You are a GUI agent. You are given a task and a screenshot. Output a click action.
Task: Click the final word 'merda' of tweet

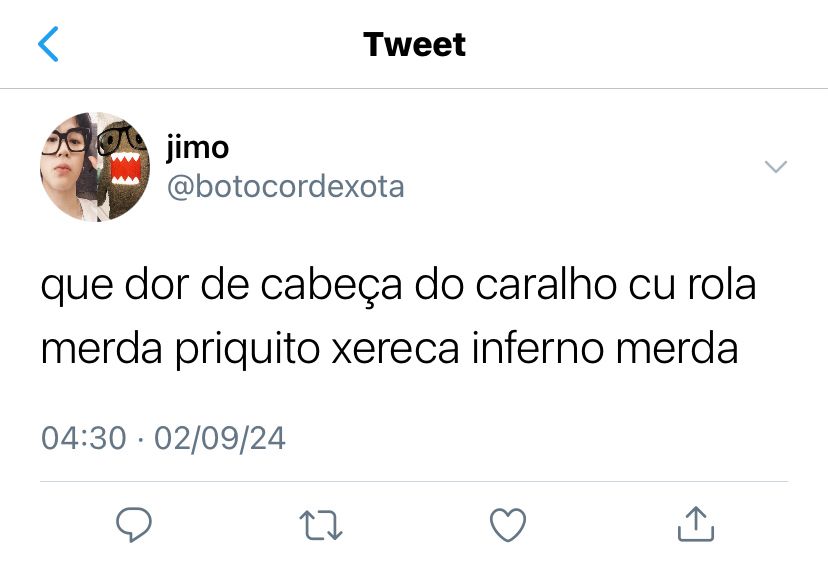[x=677, y=347]
